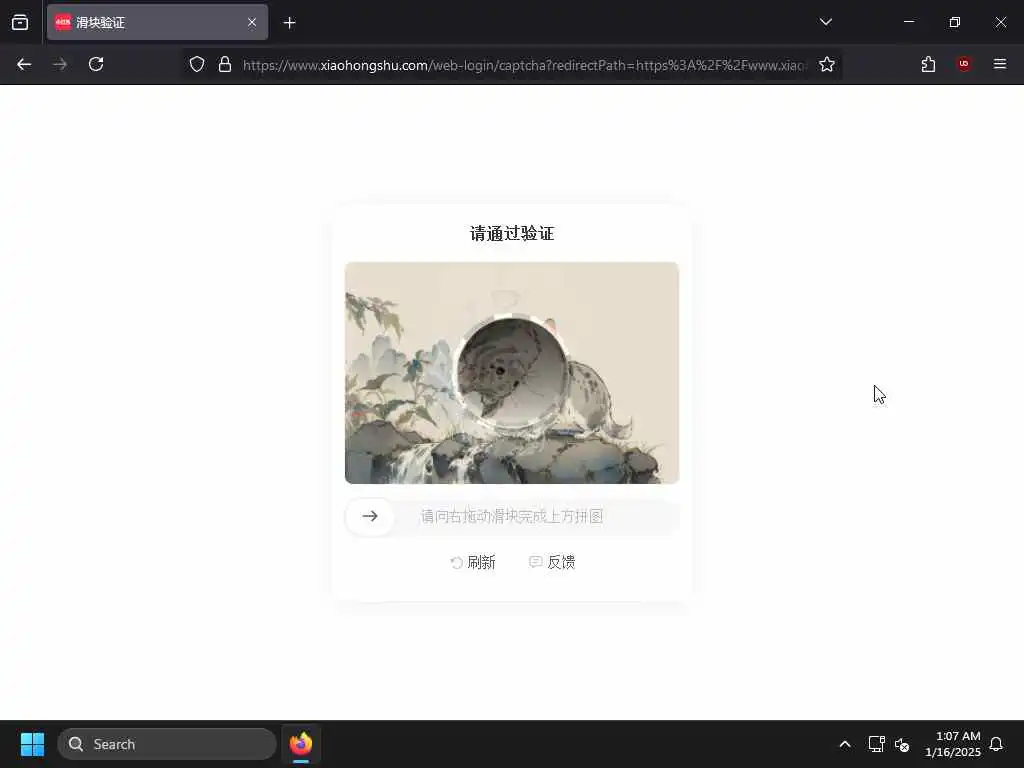This screenshot has height=768, width=1024.
Task: Open the extensions puzzle menu
Action: [928, 64]
